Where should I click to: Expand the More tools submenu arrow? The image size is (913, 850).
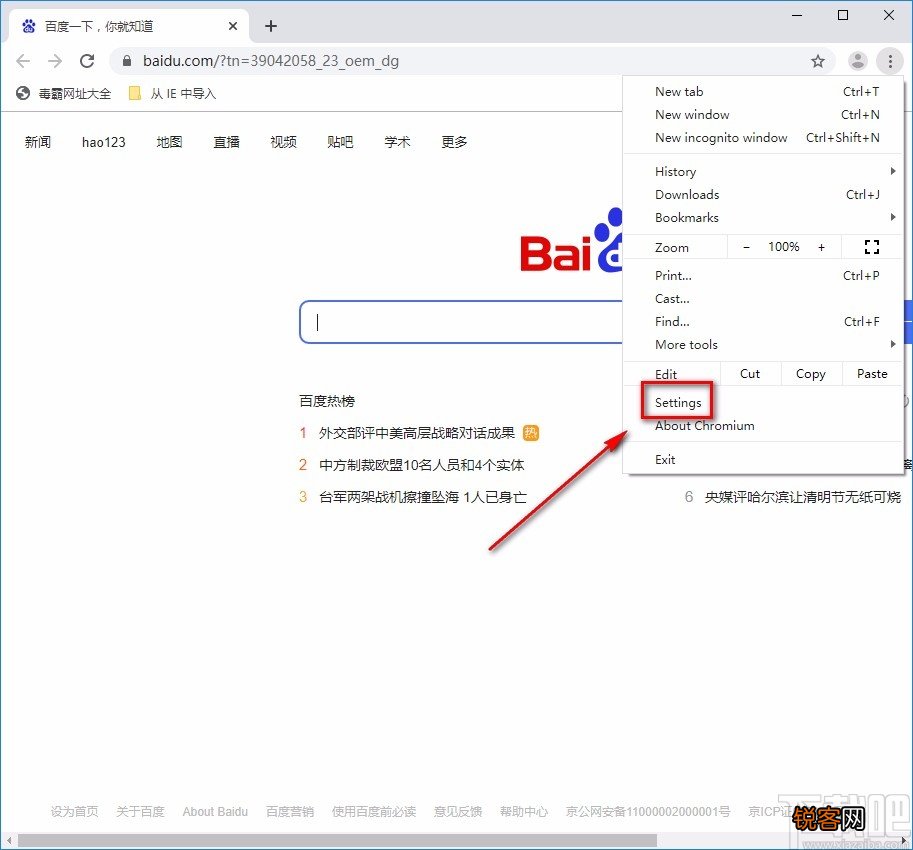pos(893,344)
